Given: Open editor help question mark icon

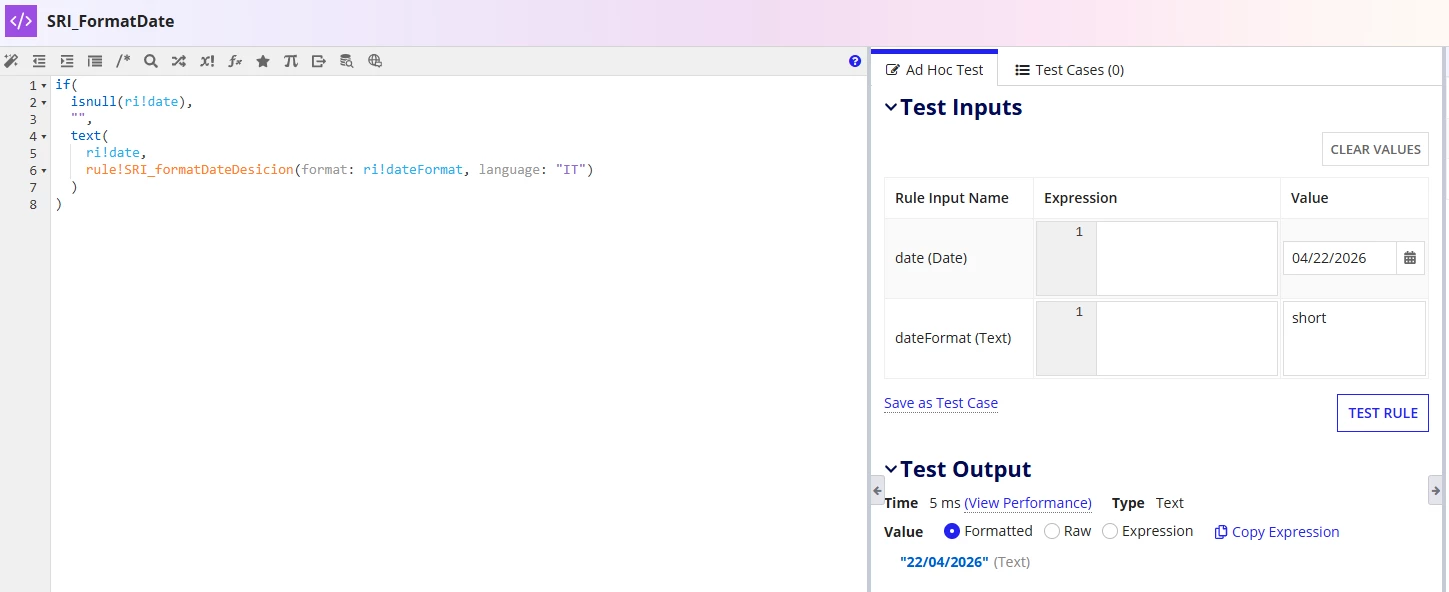Looking at the screenshot, I should [855, 61].
